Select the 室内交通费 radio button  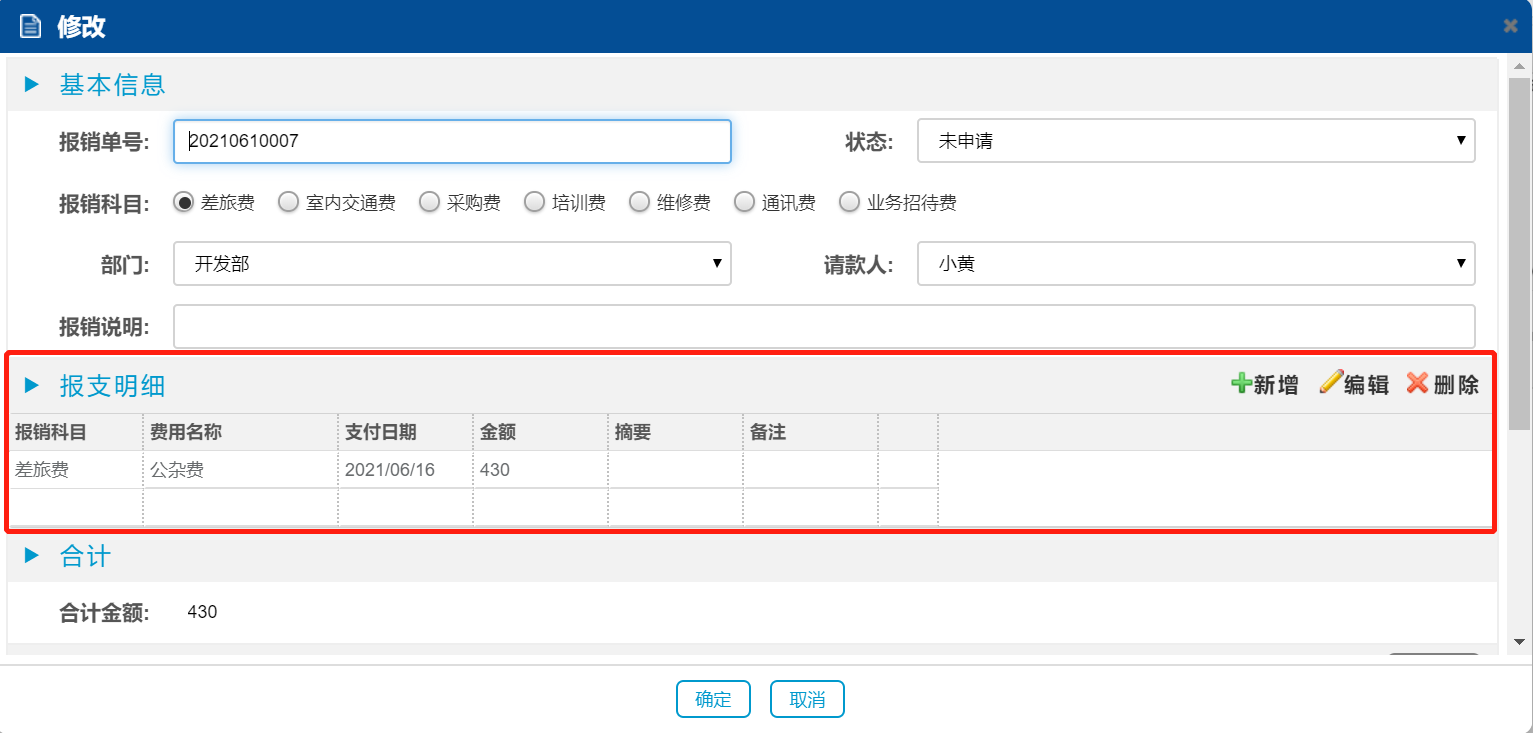(x=288, y=202)
